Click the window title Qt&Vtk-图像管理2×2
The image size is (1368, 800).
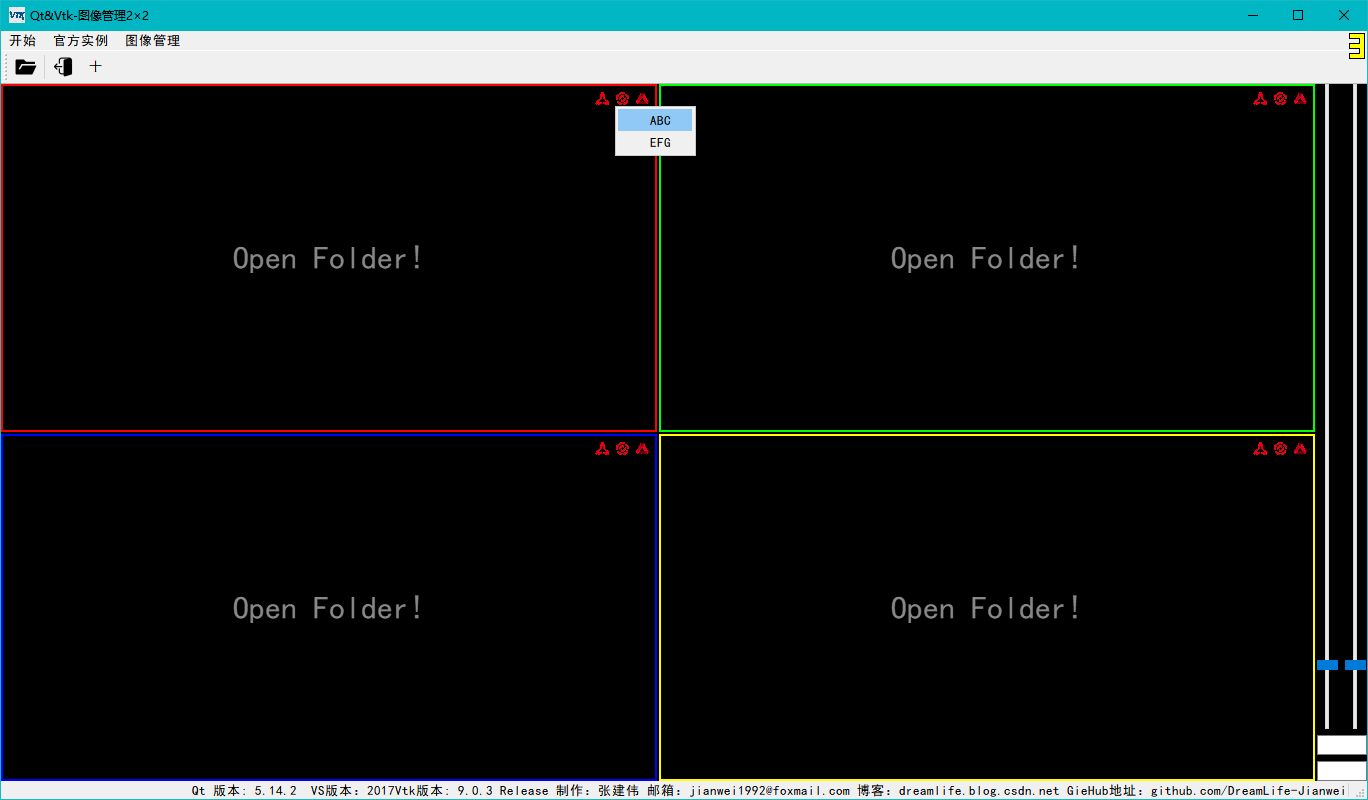(89, 15)
